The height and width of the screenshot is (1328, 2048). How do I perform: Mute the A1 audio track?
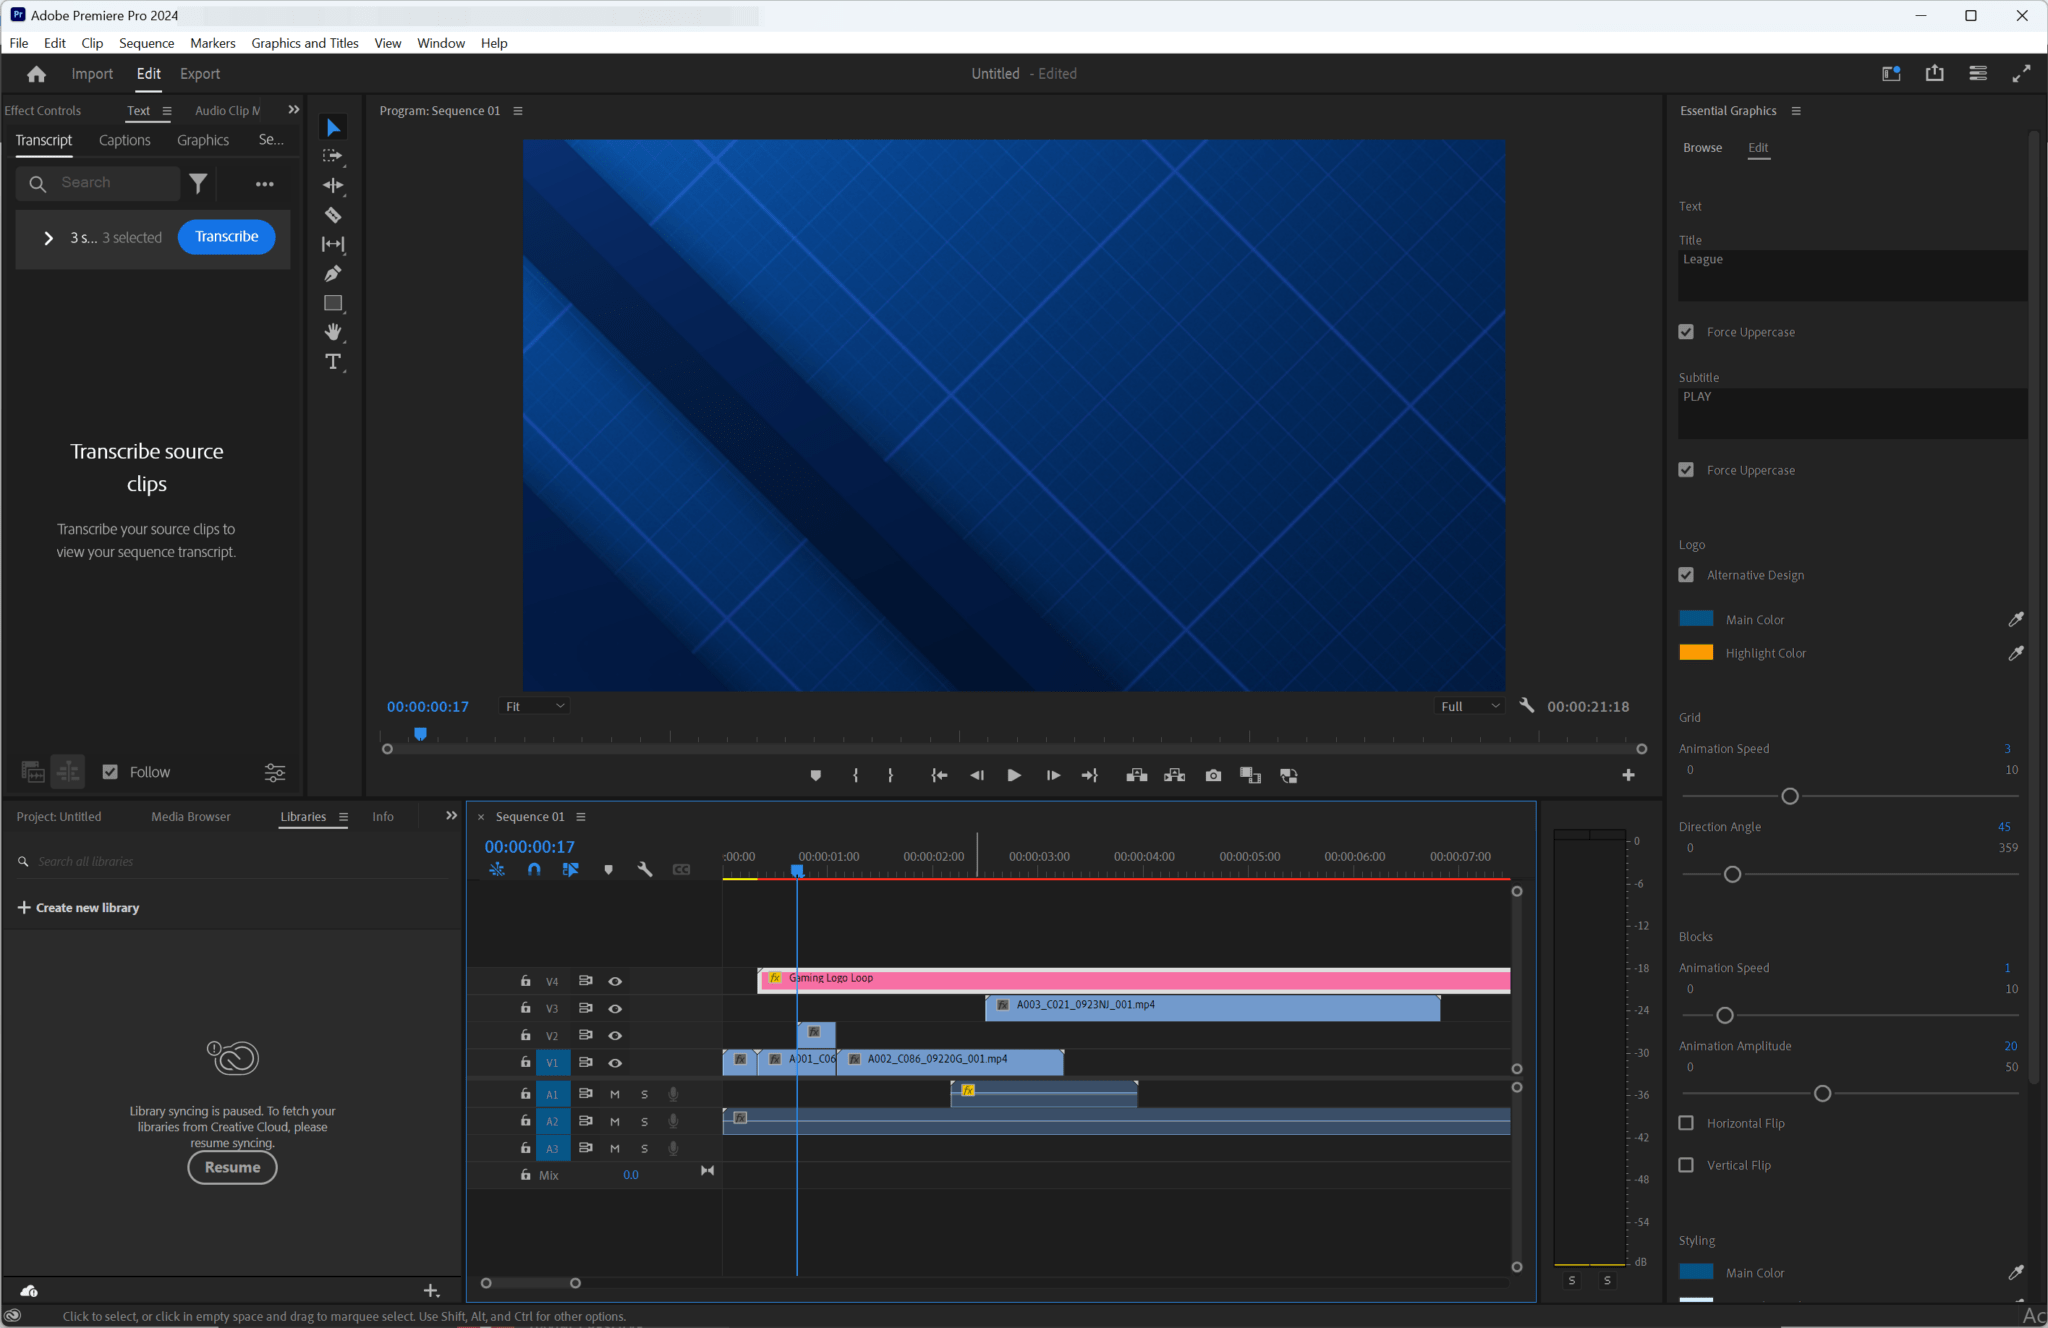point(614,1094)
